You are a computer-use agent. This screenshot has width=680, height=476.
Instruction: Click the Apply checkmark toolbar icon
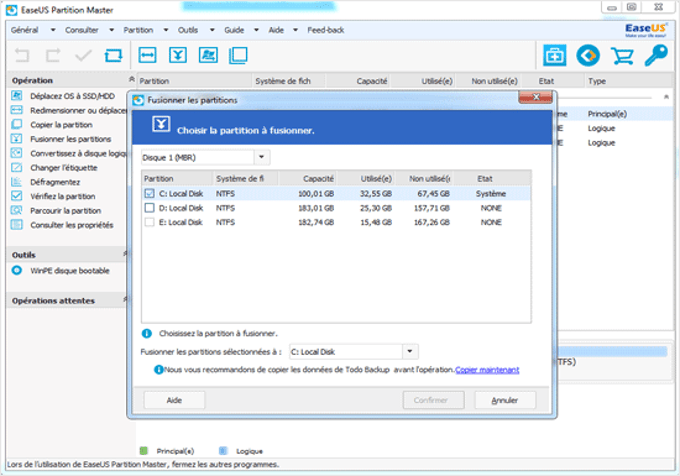83,55
